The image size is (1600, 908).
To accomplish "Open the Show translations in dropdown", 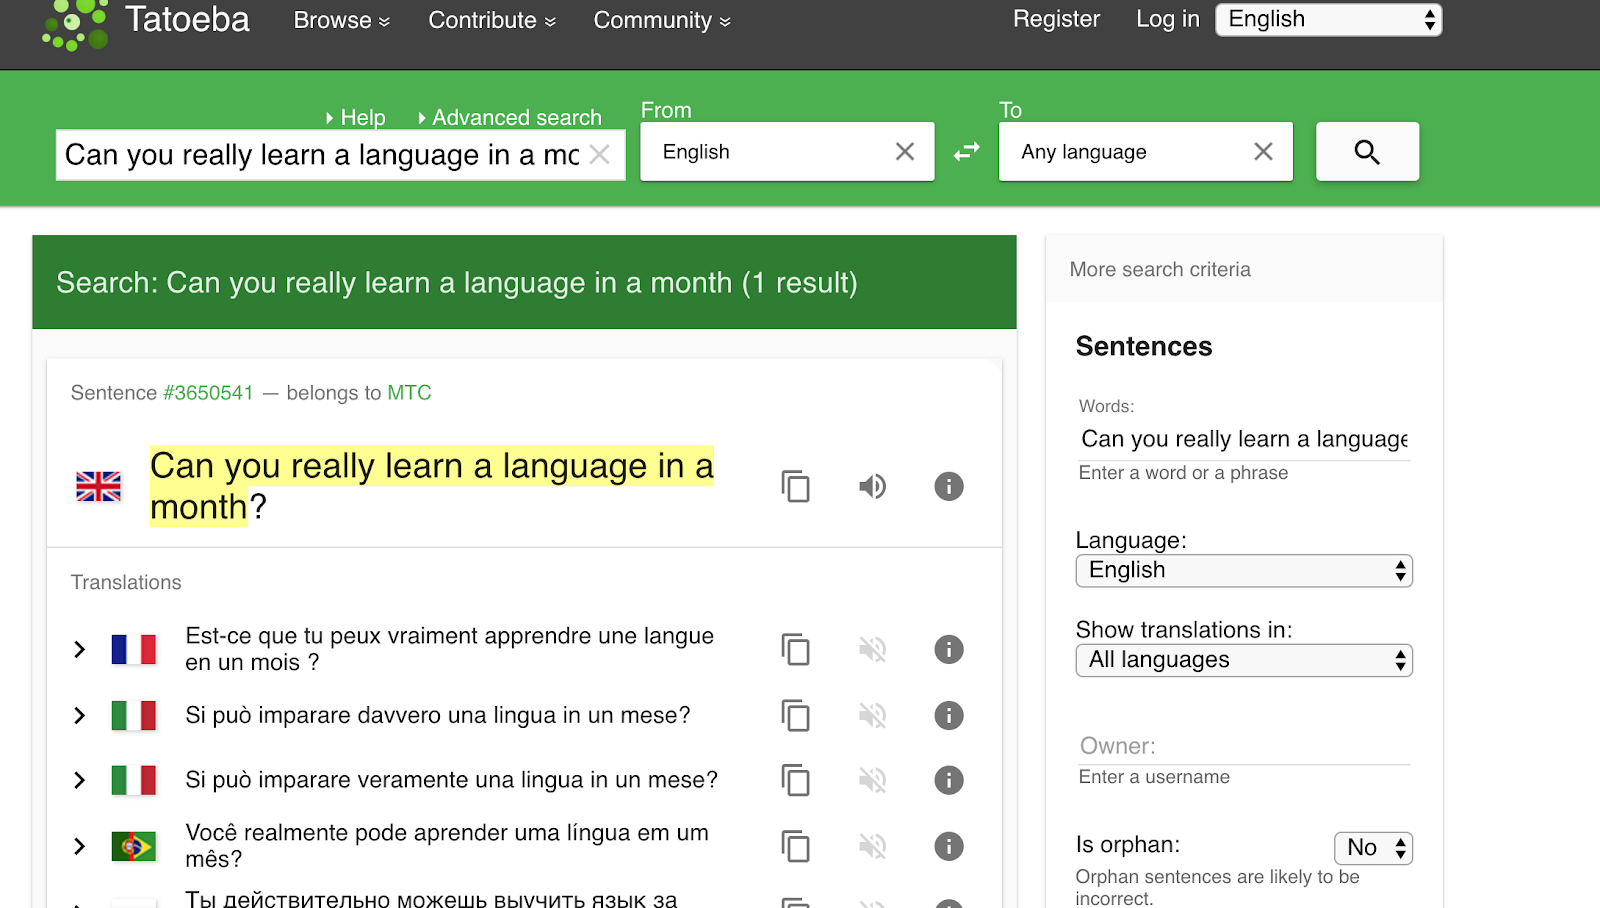I will (x=1243, y=661).
